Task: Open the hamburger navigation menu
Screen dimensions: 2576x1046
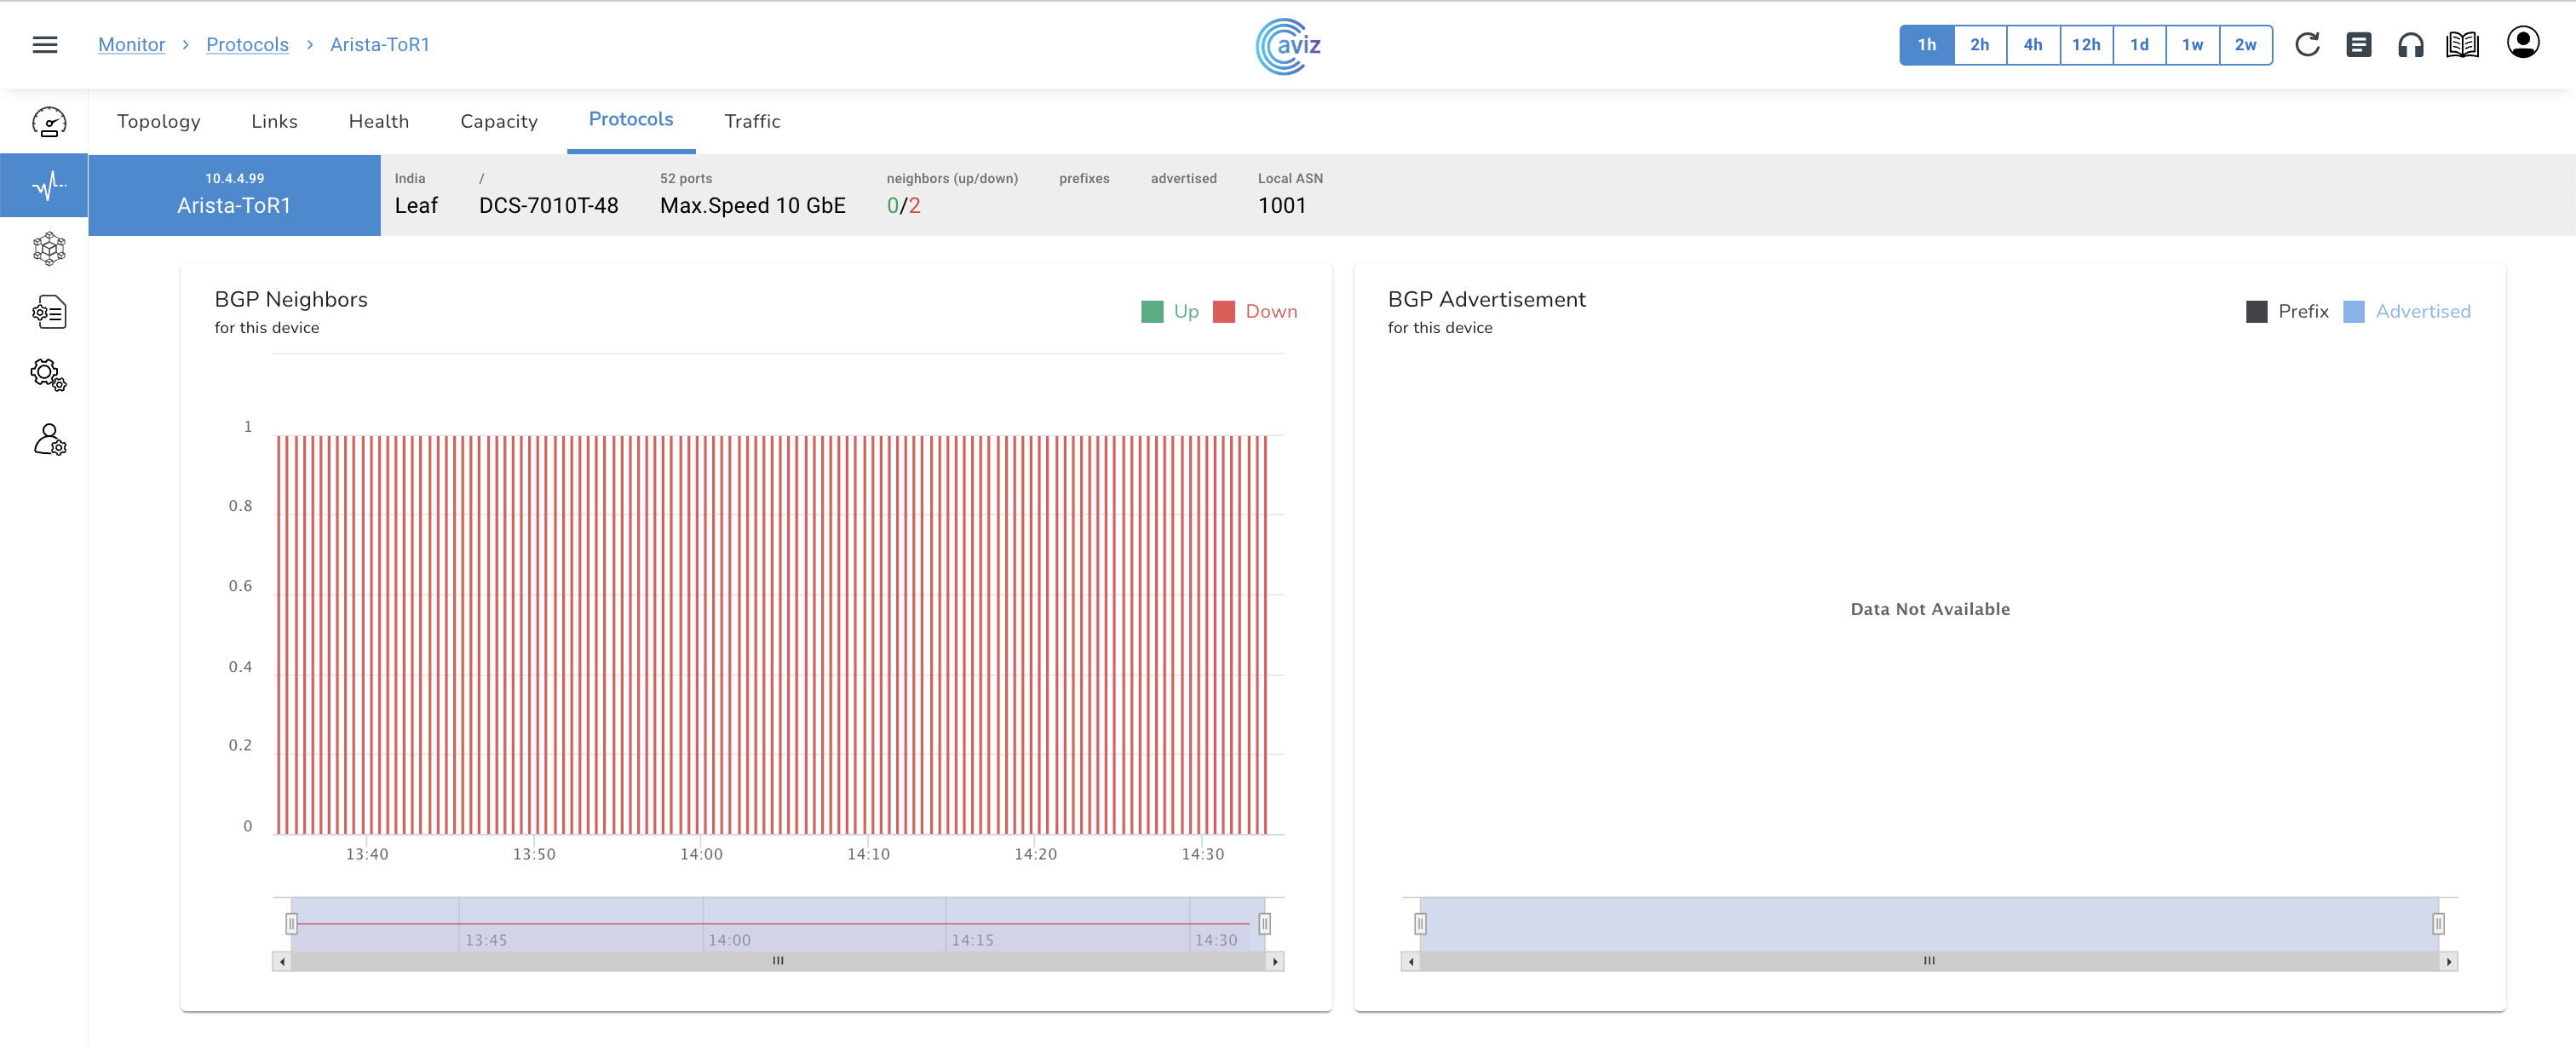Action: pyautogui.click(x=45, y=45)
